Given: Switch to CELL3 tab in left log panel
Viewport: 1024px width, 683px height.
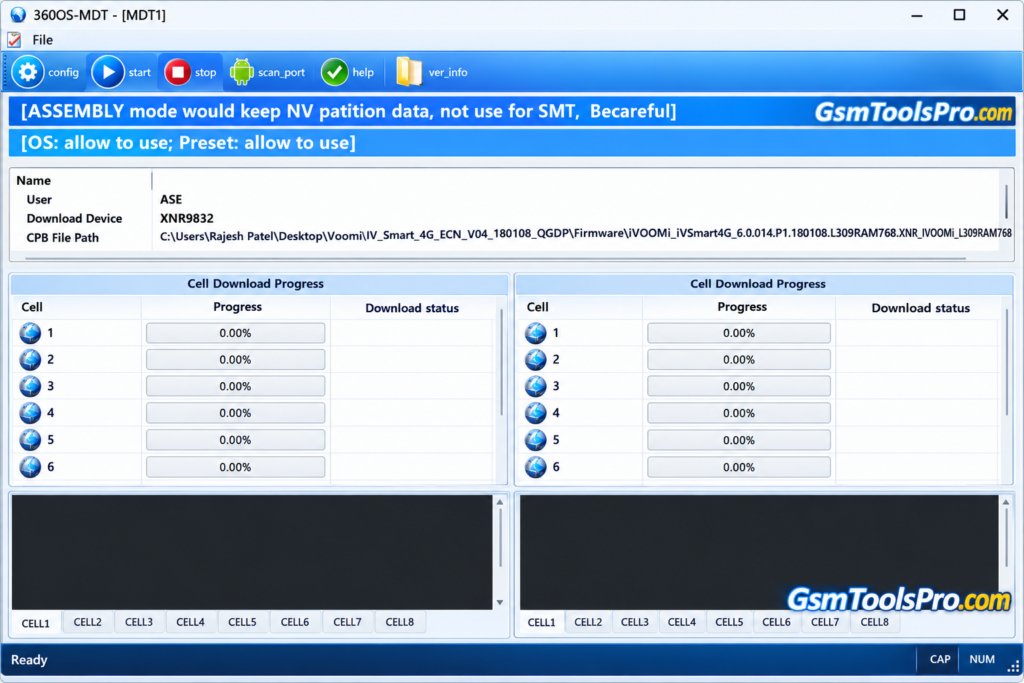Looking at the screenshot, I should [139, 622].
